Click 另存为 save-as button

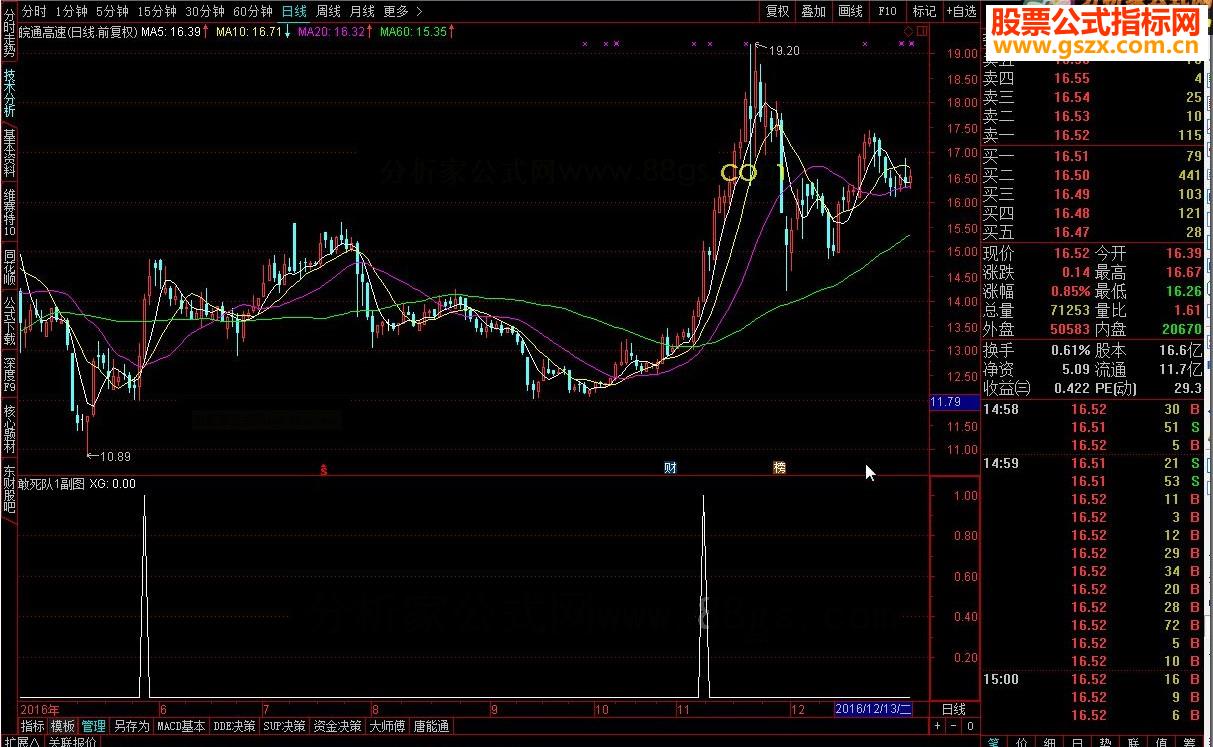tap(131, 726)
